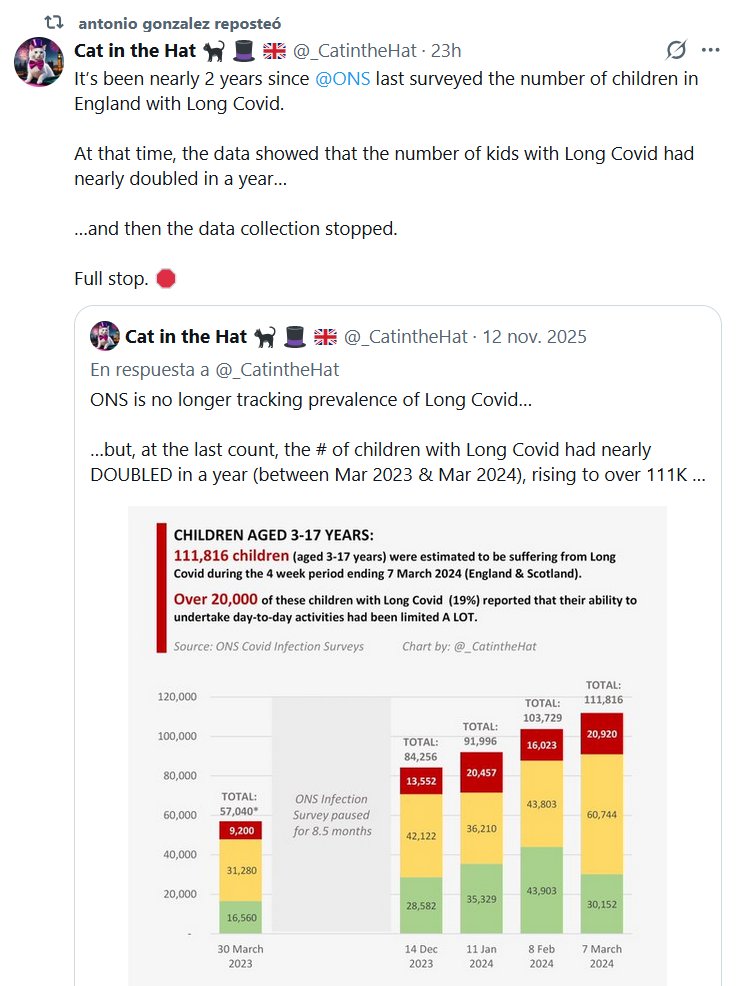Screen dimensions: 736x986
Task: Click the repost arrows icon at top
Action: click(x=55, y=21)
